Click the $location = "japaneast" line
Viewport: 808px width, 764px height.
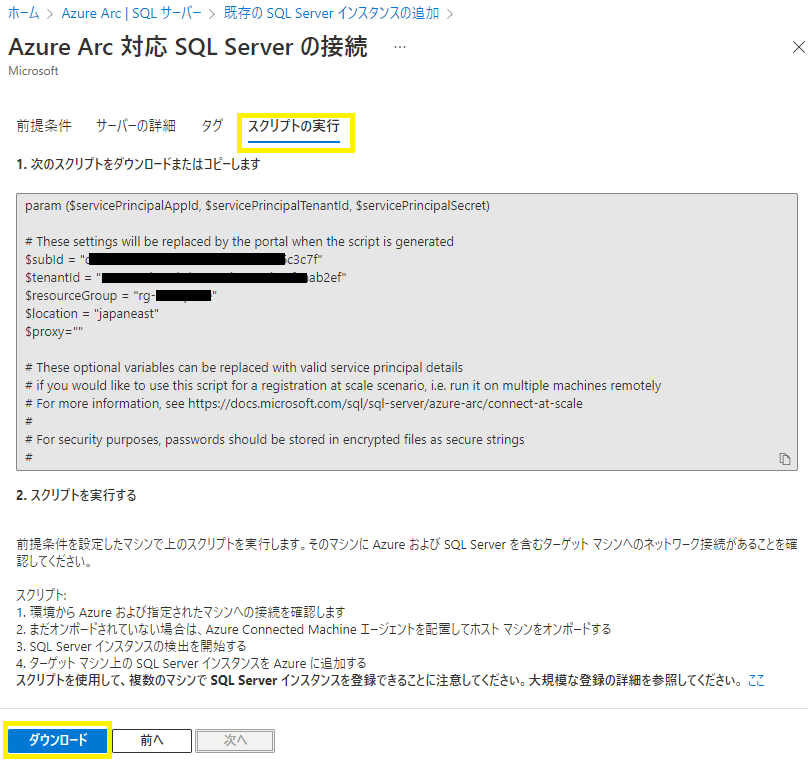[x=92, y=314]
